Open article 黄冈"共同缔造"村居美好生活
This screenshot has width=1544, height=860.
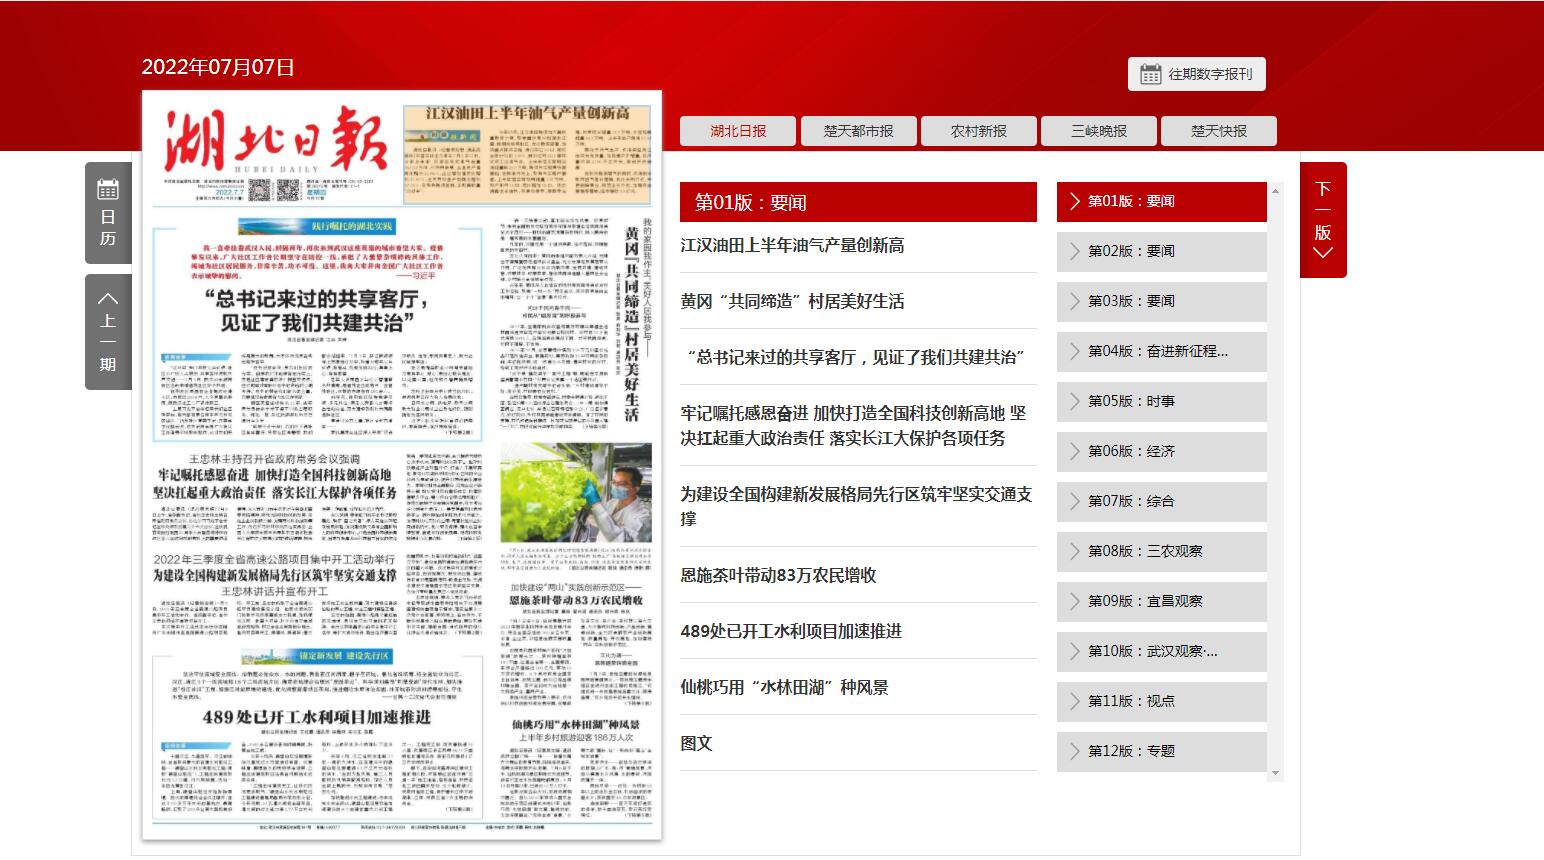tap(792, 301)
